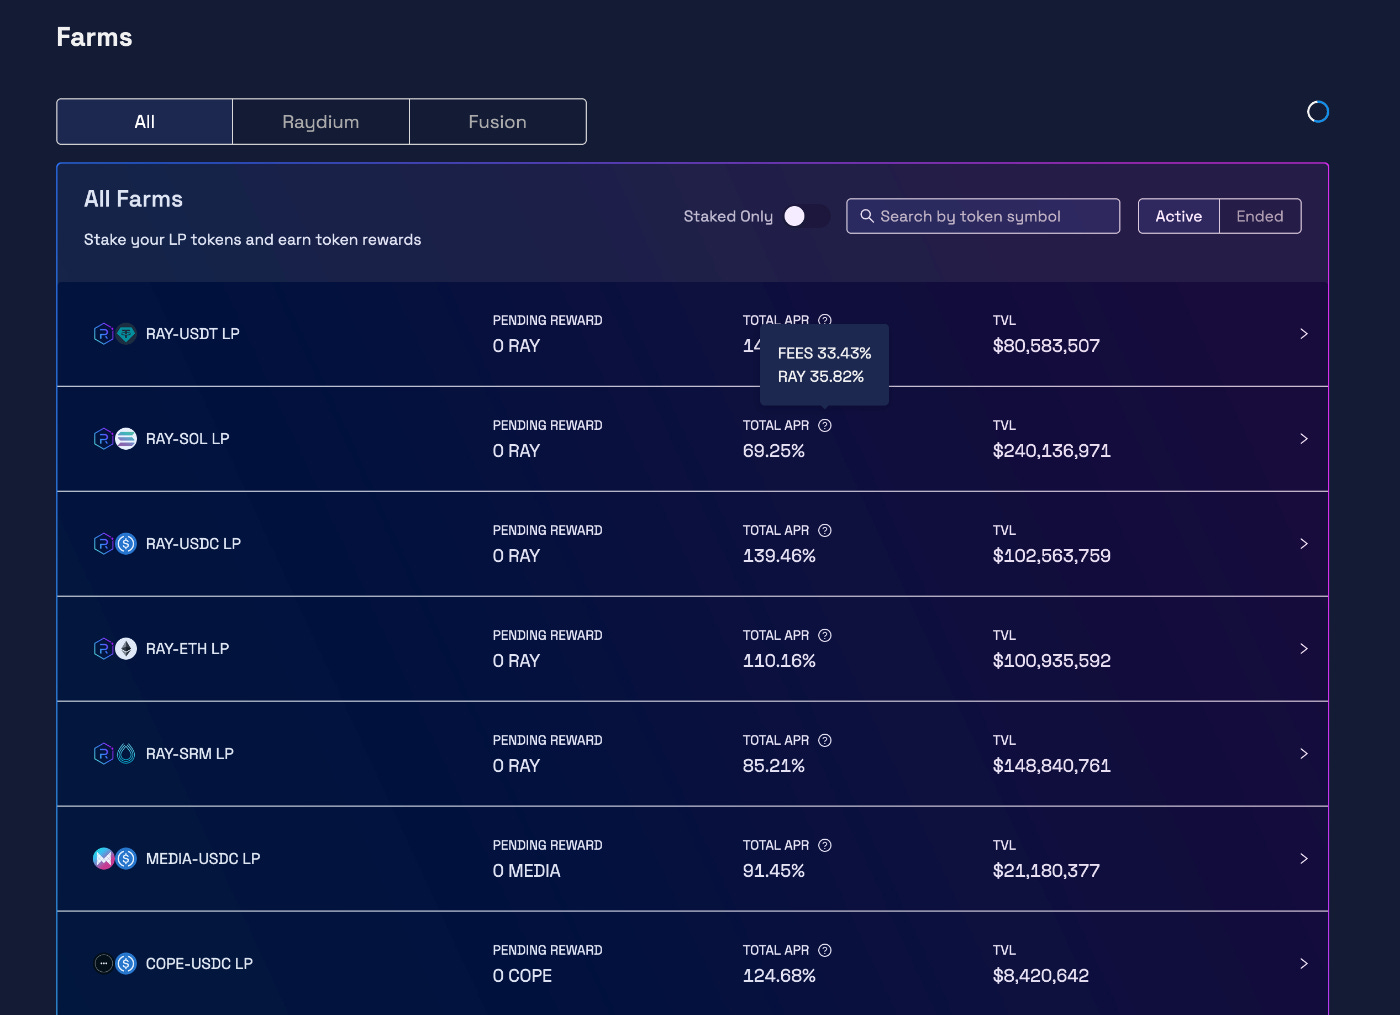Click the circular refresh progress icon
The height and width of the screenshot is (1015, 1400).
(1318, 112)
